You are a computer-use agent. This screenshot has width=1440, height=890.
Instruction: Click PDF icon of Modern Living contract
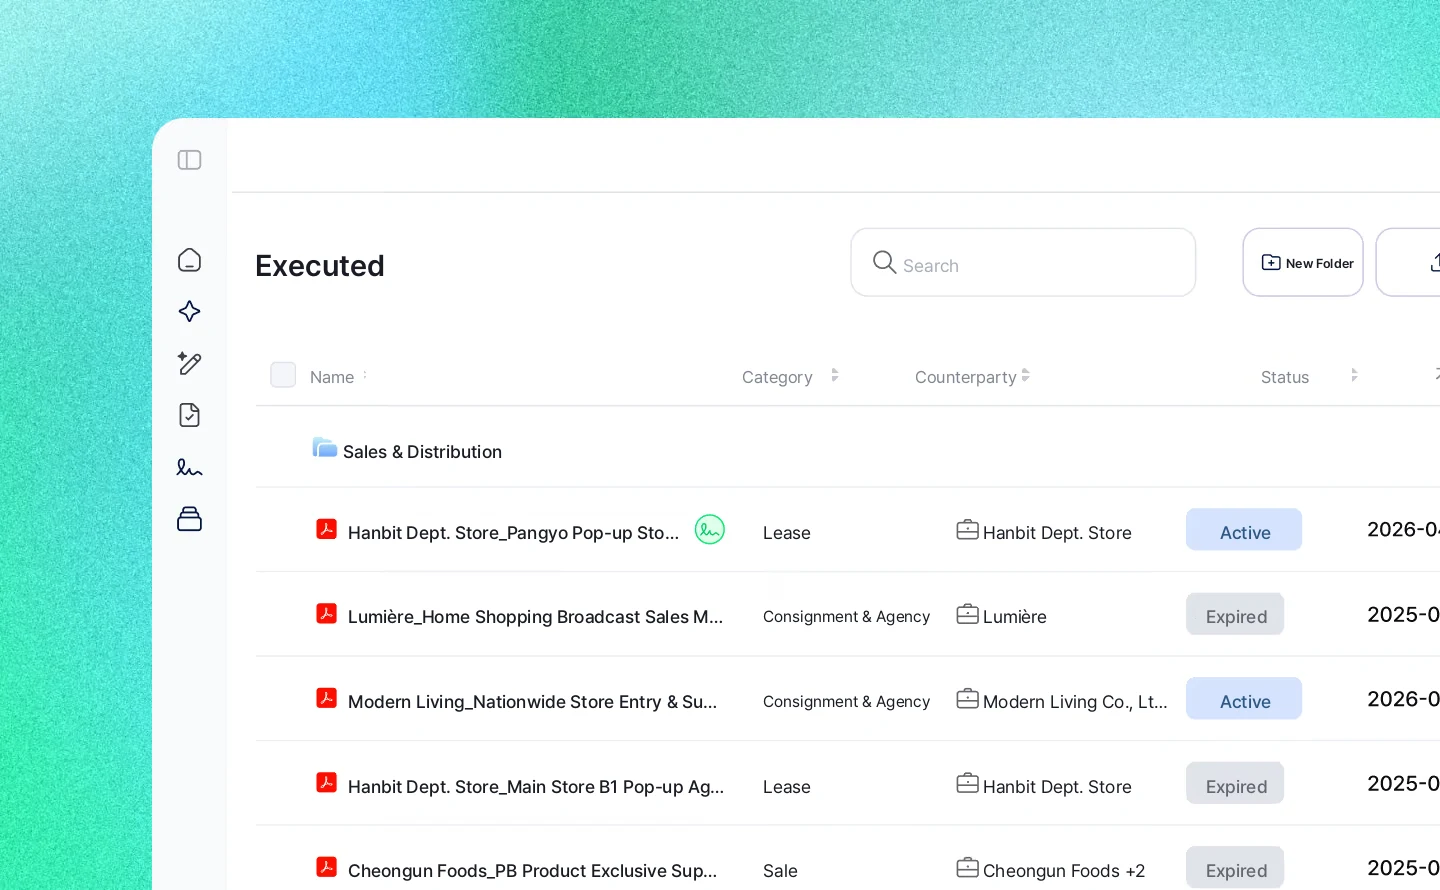(326, 698)
